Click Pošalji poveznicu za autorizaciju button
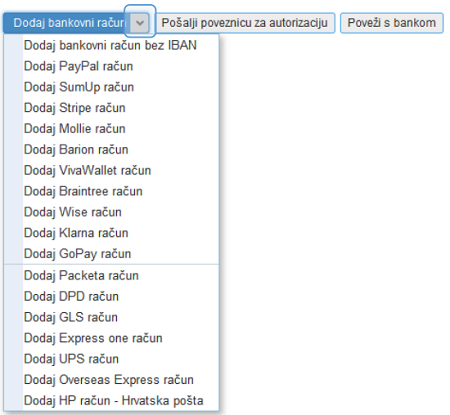 point(245,23)
